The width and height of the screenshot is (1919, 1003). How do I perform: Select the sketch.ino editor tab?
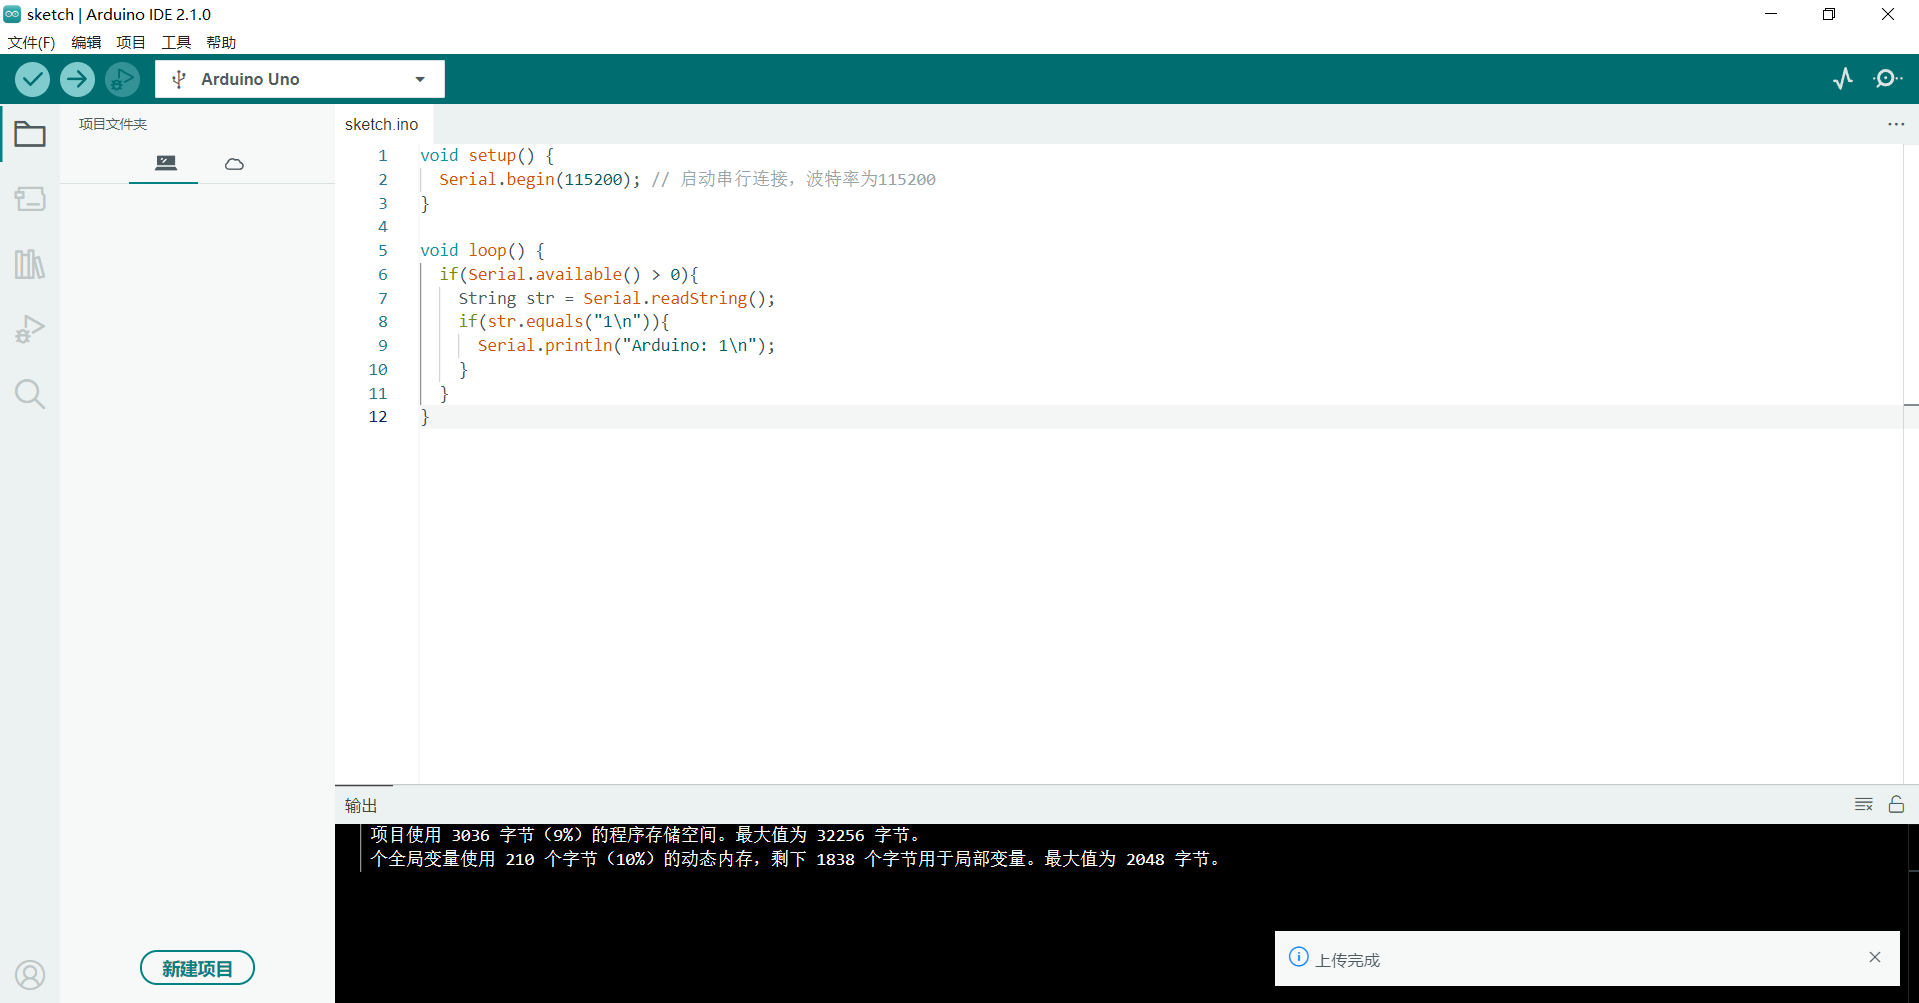point(381,124)
